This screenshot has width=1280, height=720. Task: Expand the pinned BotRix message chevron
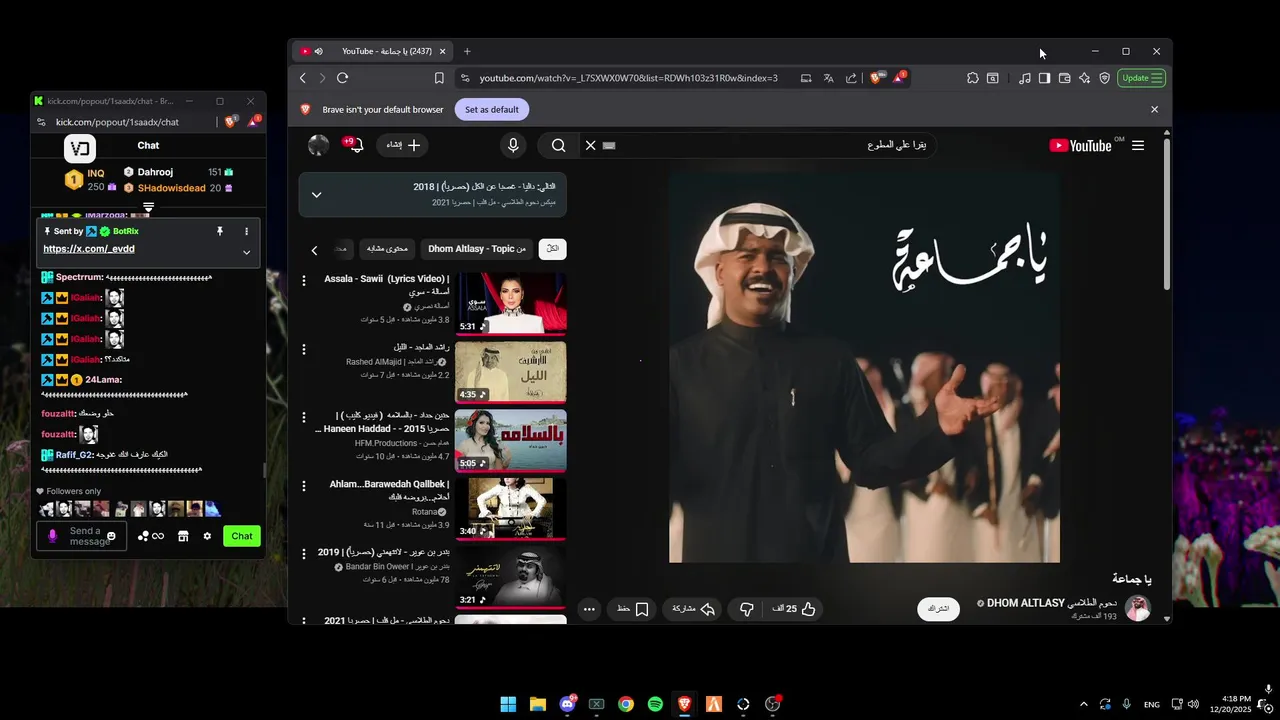coord(246,252)
